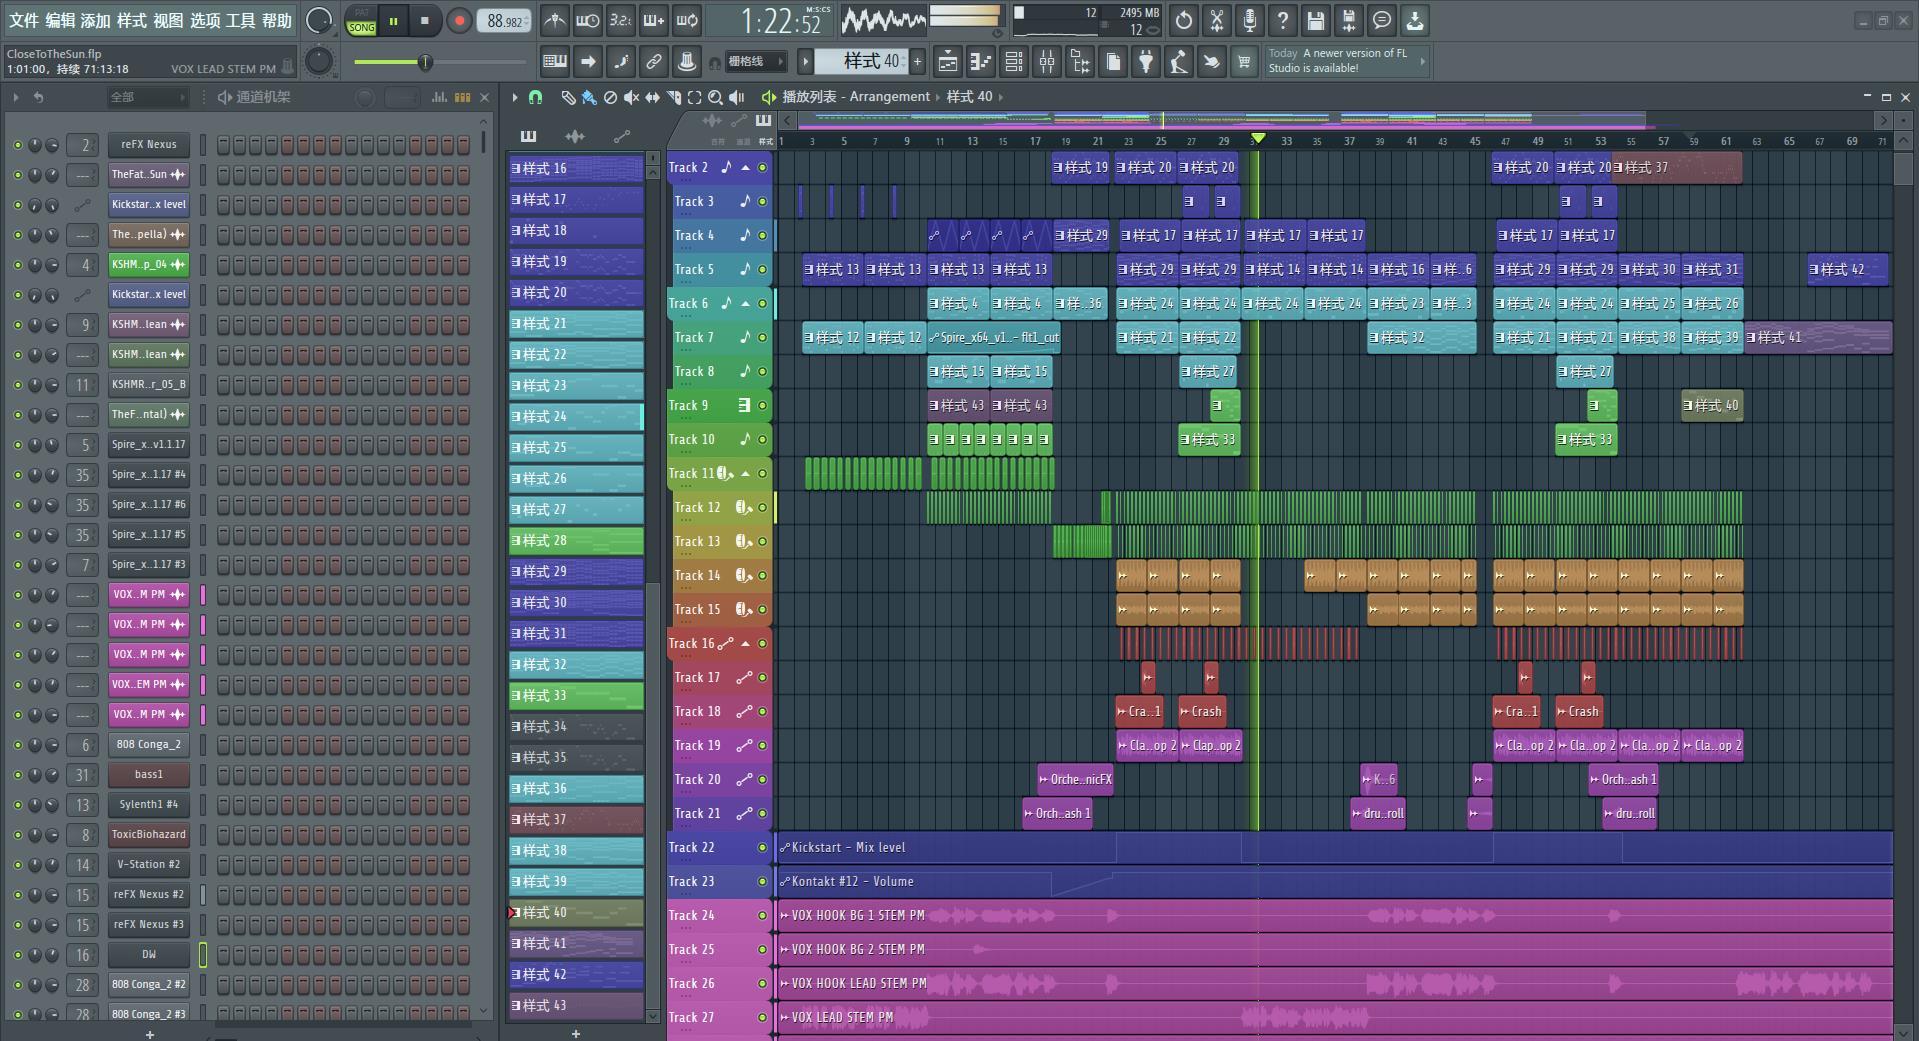
Task: Select the Slip tool in playlist
Action: click(652, 97)
